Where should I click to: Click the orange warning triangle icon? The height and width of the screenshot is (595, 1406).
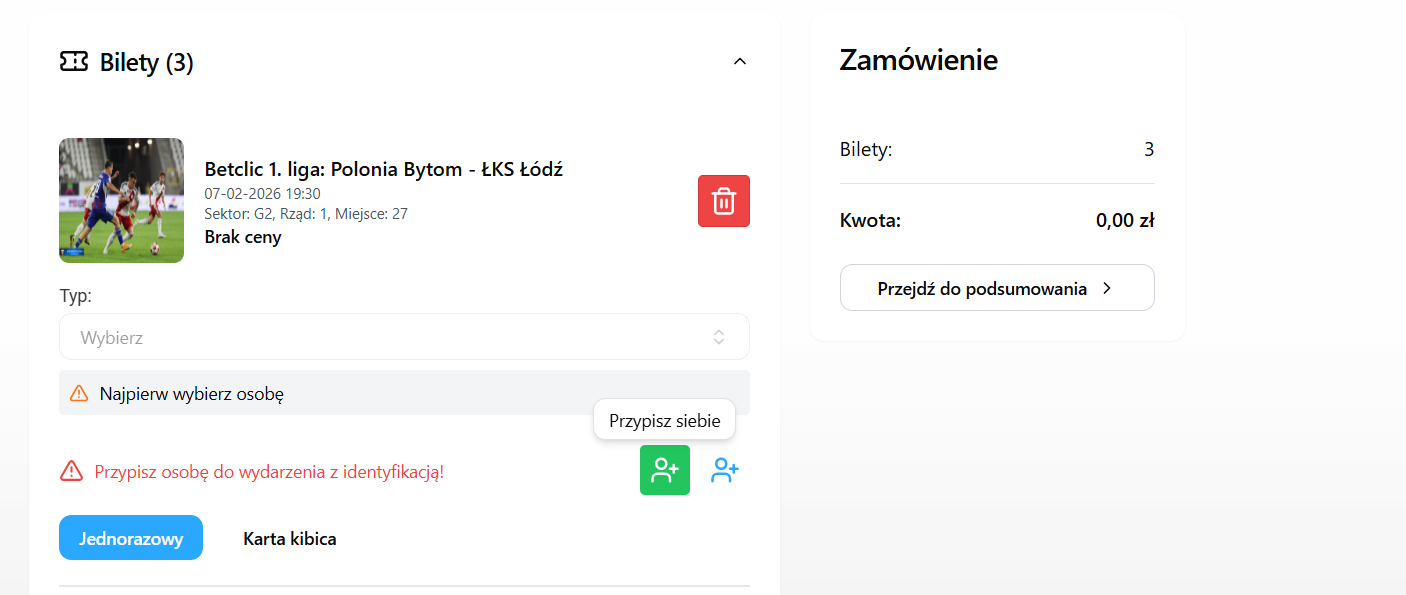coord(79,394)
